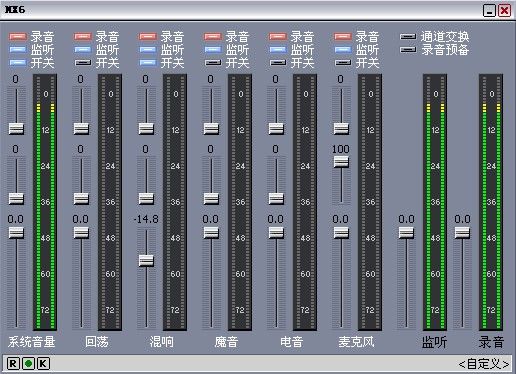This screenshot has width=516, height=374.
Task: Toggle 监听 for the 回荡 channel
Action: click(x=83, y=50)
